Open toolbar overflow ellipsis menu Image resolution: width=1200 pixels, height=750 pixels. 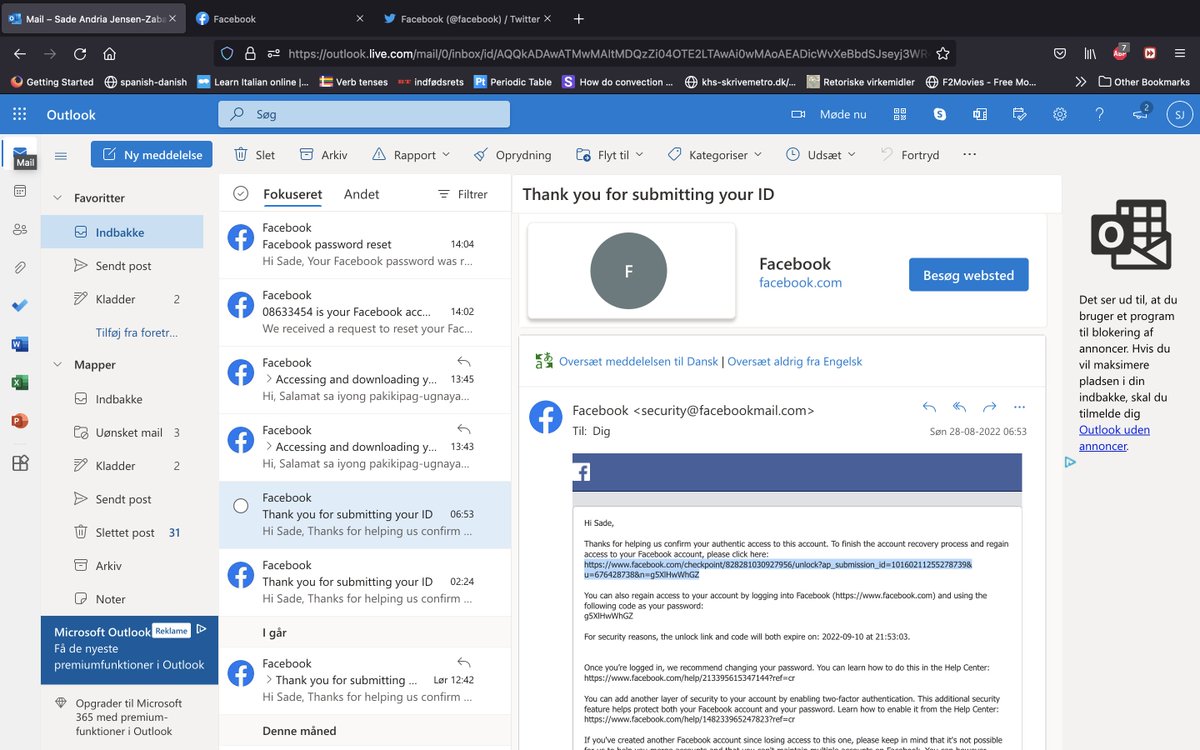968,155
